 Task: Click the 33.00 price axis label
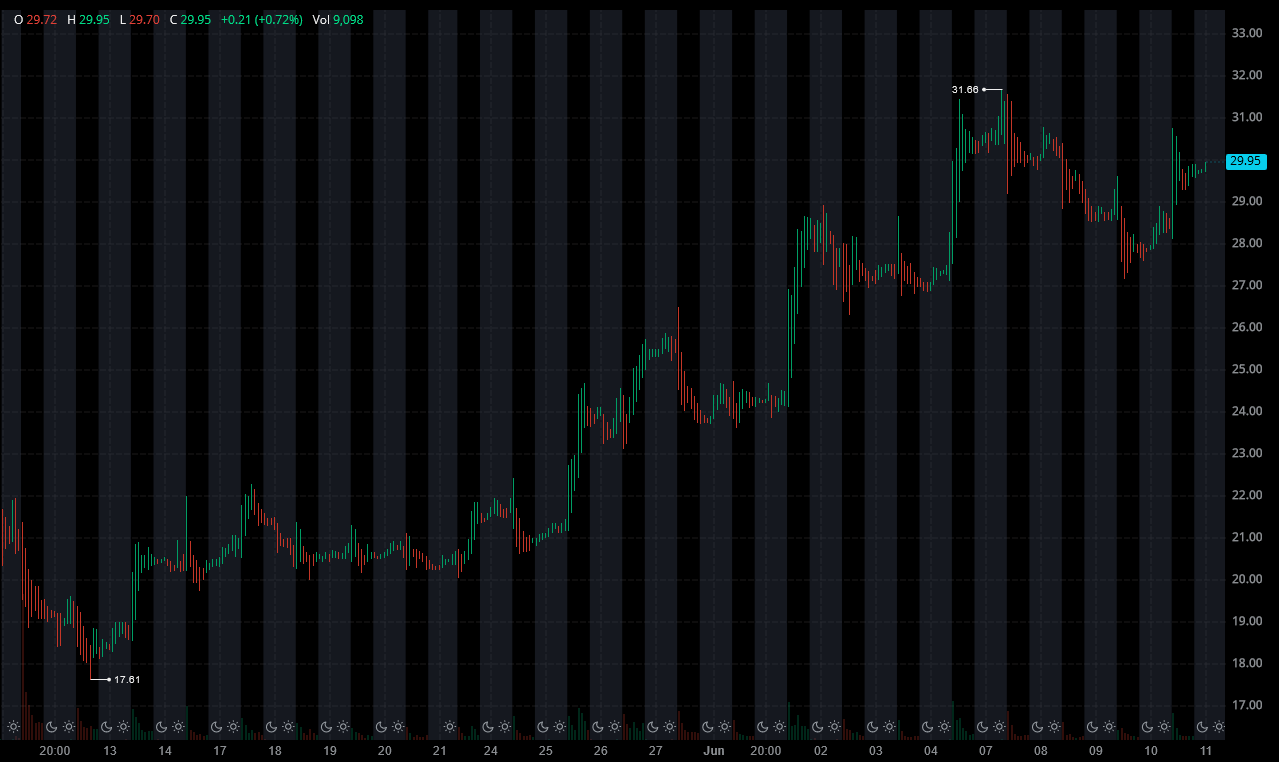pos(1245,33)
